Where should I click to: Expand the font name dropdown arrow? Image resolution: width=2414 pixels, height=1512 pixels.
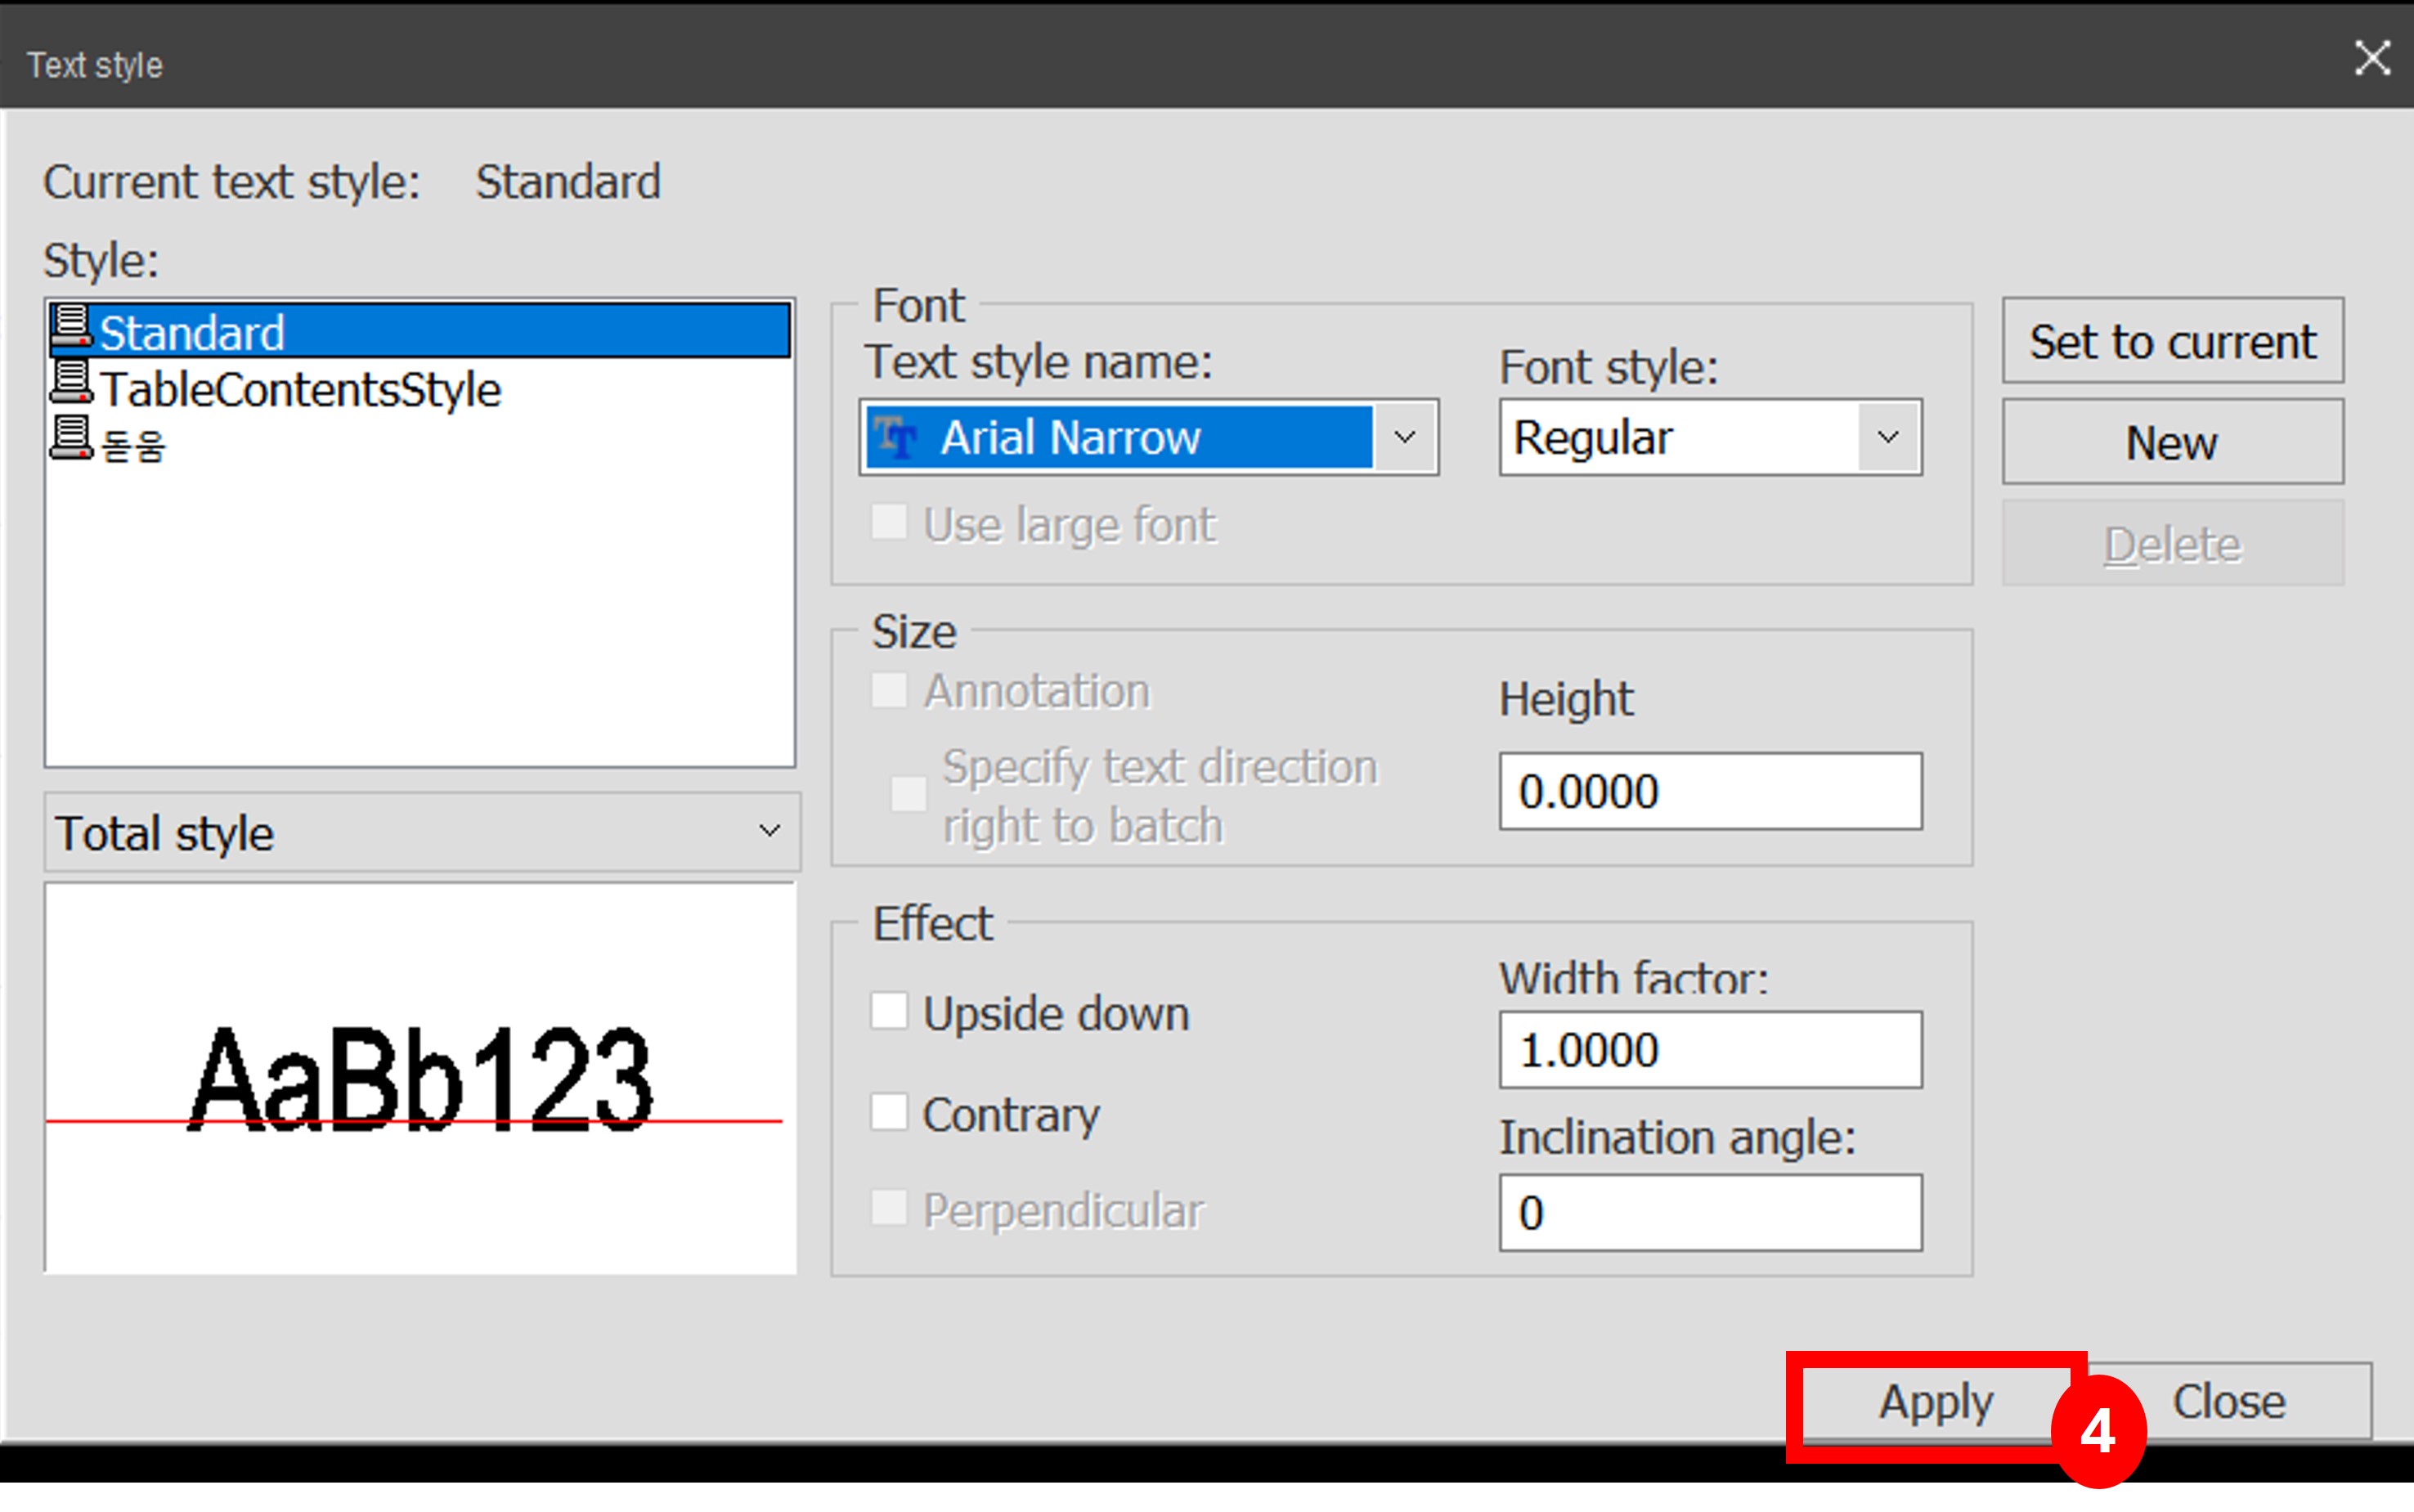pyautogui.click(x=1405, y=437)
